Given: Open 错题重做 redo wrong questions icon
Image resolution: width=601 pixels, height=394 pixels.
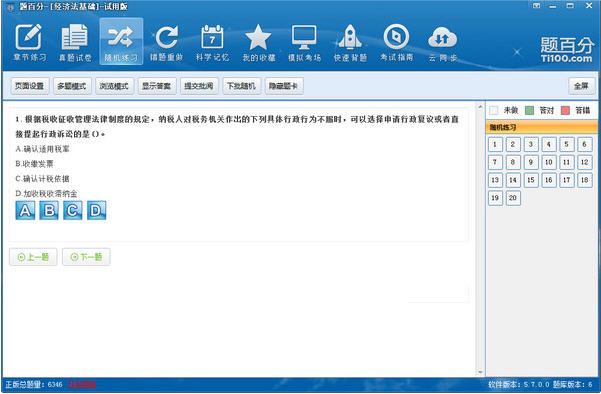Looking at the screenshot, I should click(x=166, y=42).
